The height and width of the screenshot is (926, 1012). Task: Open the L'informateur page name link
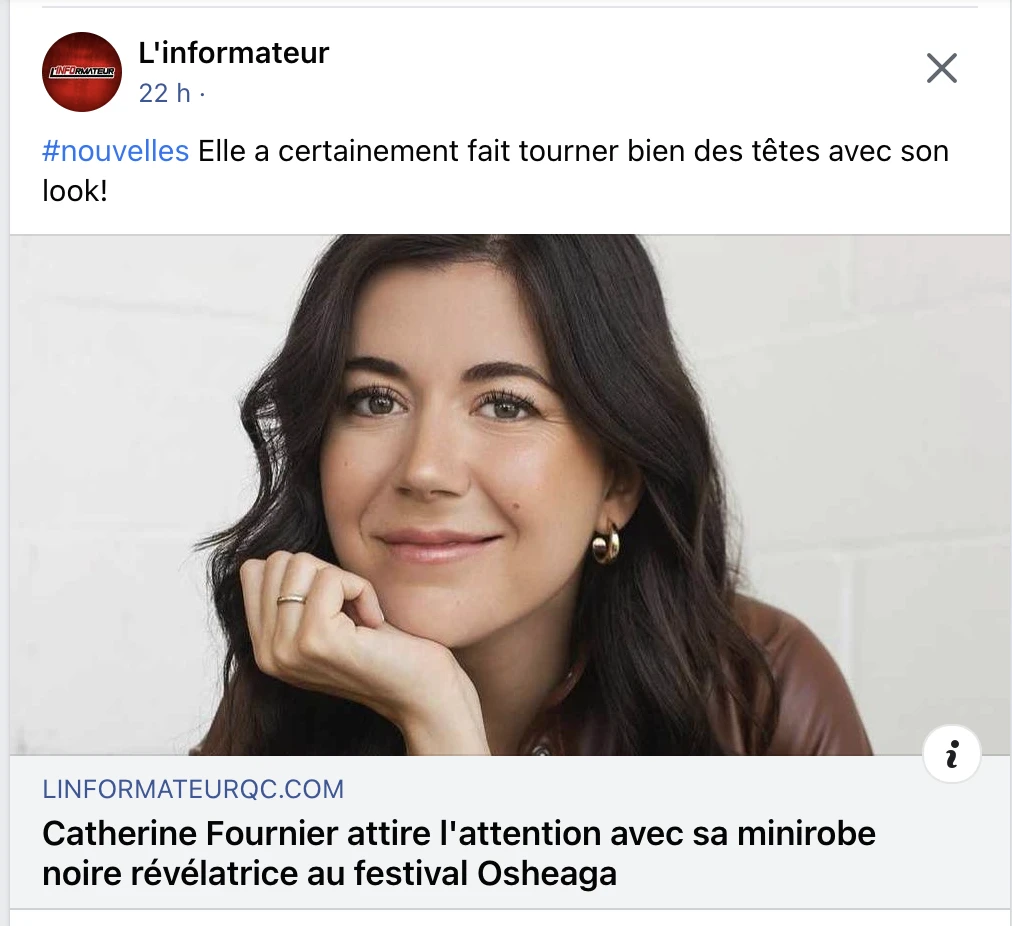point(234,53)
